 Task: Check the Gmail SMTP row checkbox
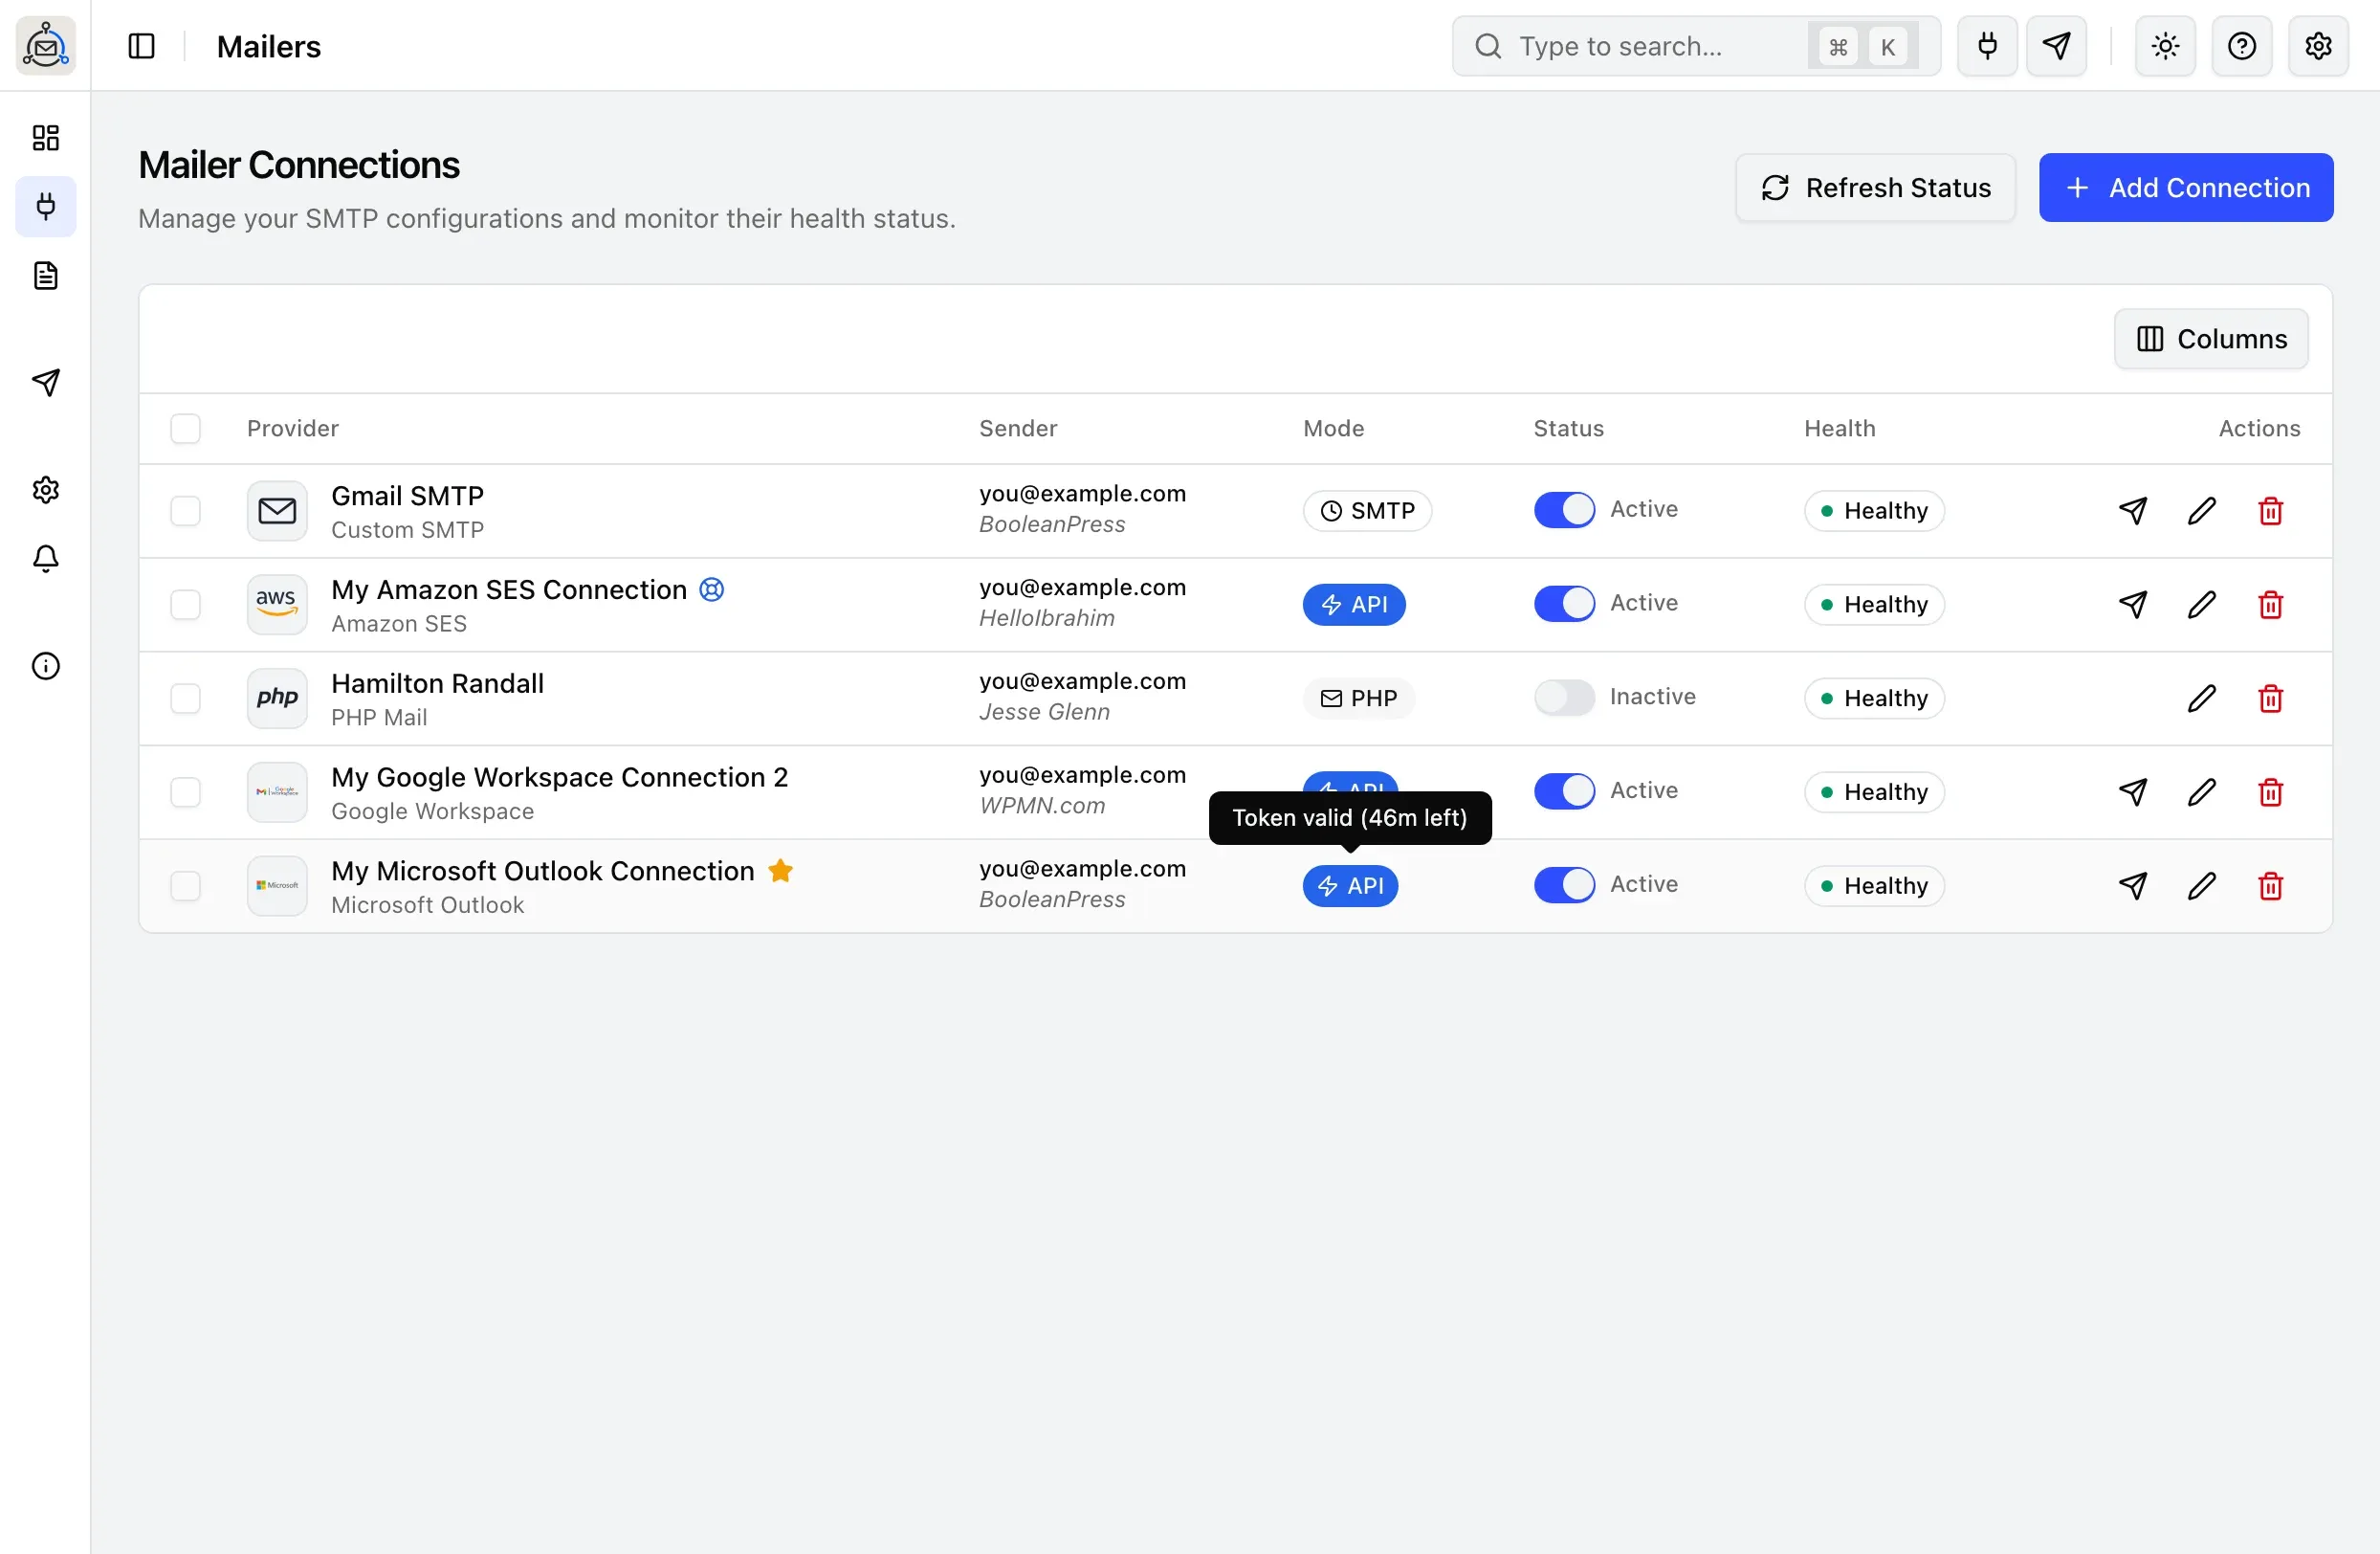pyautogui.click(x=185, y=511)
